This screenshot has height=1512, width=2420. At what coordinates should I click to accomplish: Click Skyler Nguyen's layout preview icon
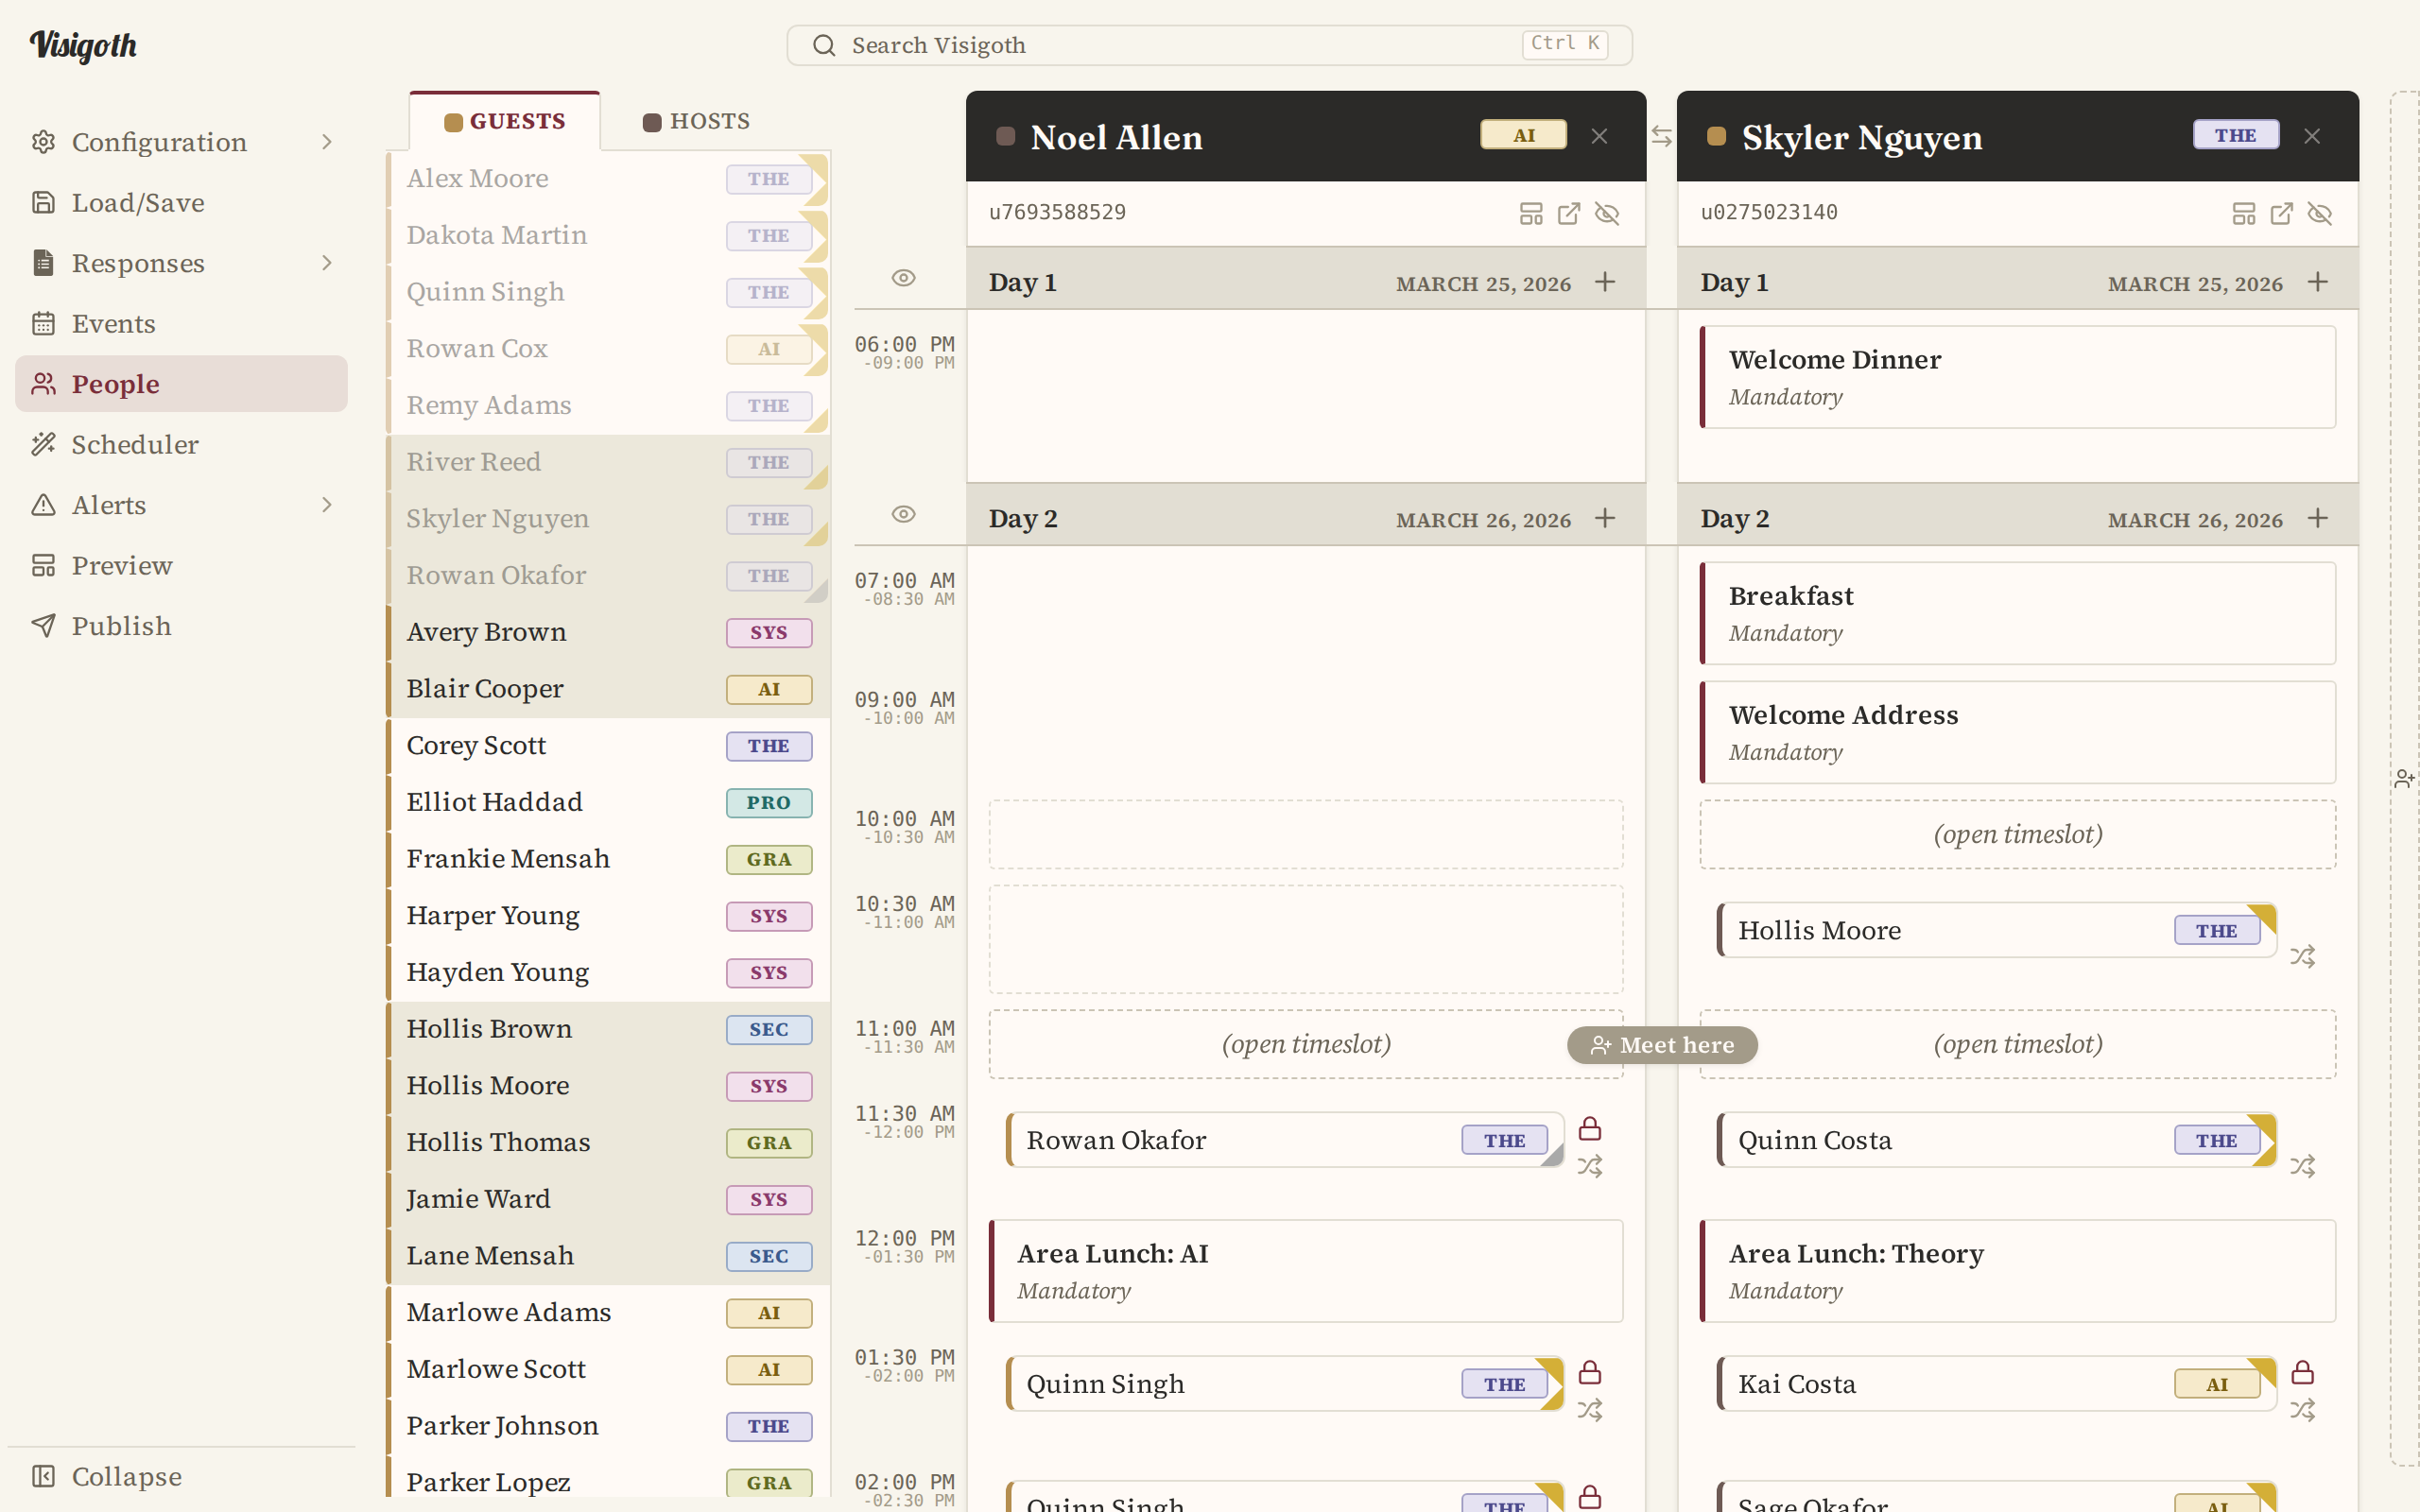pyautogui.click(x=2243, y=213)
